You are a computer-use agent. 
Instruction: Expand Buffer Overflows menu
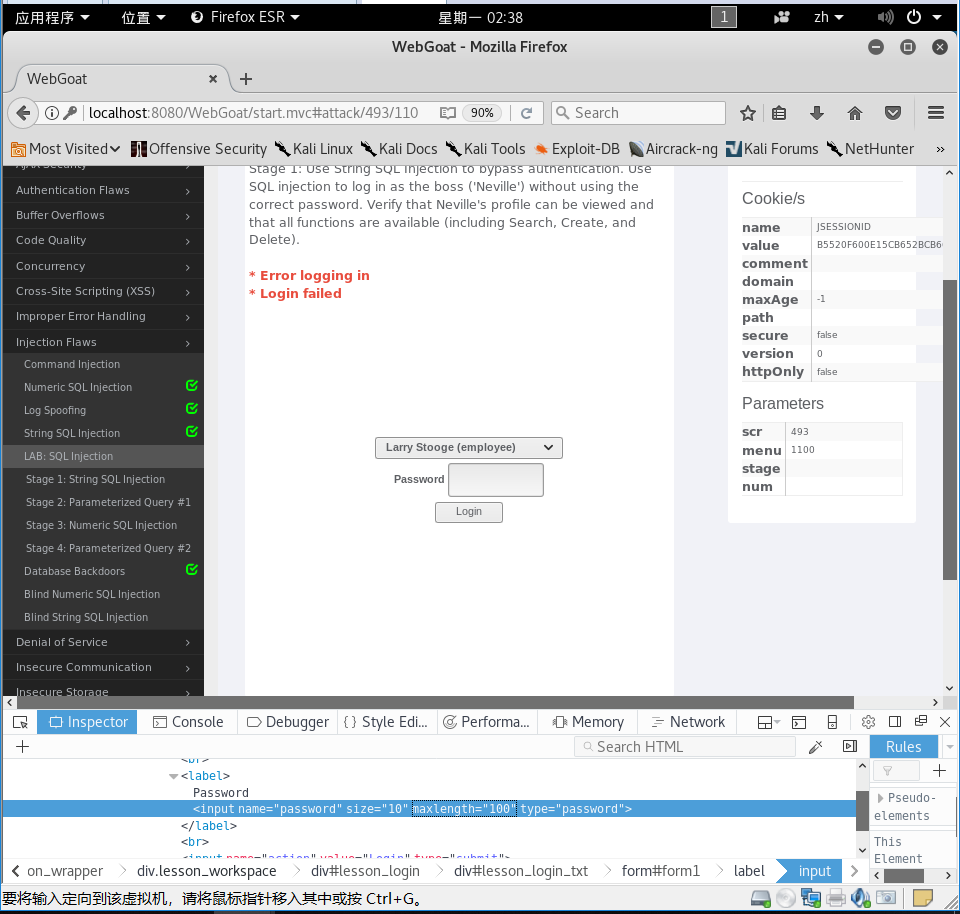[103, 215]
